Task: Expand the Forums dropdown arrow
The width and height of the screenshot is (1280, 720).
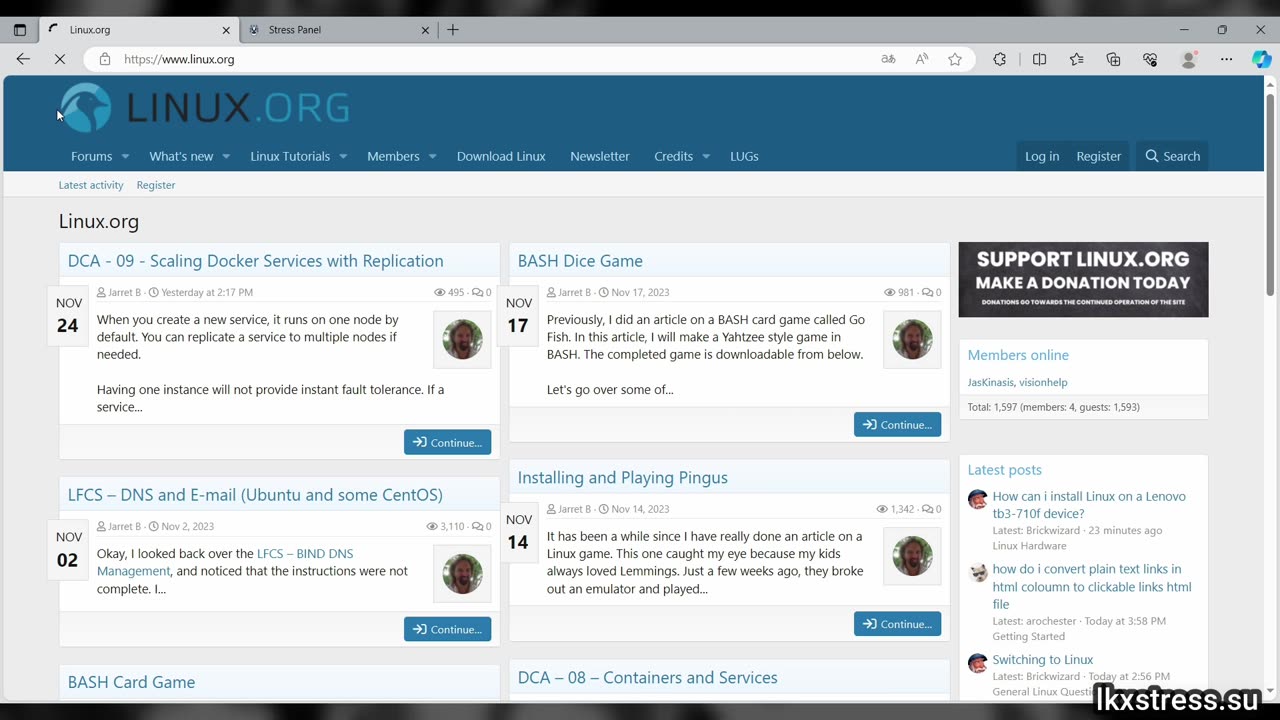Action: [x=125, y=156]
